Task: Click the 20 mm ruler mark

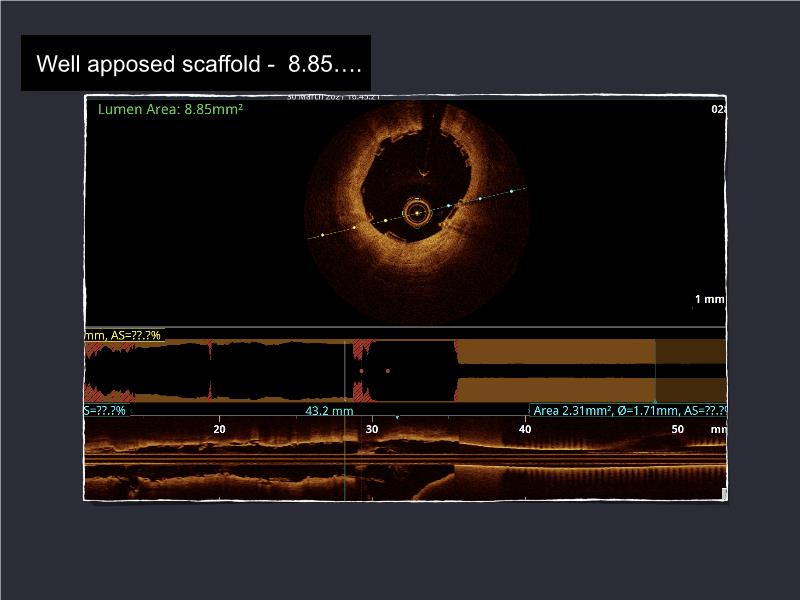Action: [219, 429]
